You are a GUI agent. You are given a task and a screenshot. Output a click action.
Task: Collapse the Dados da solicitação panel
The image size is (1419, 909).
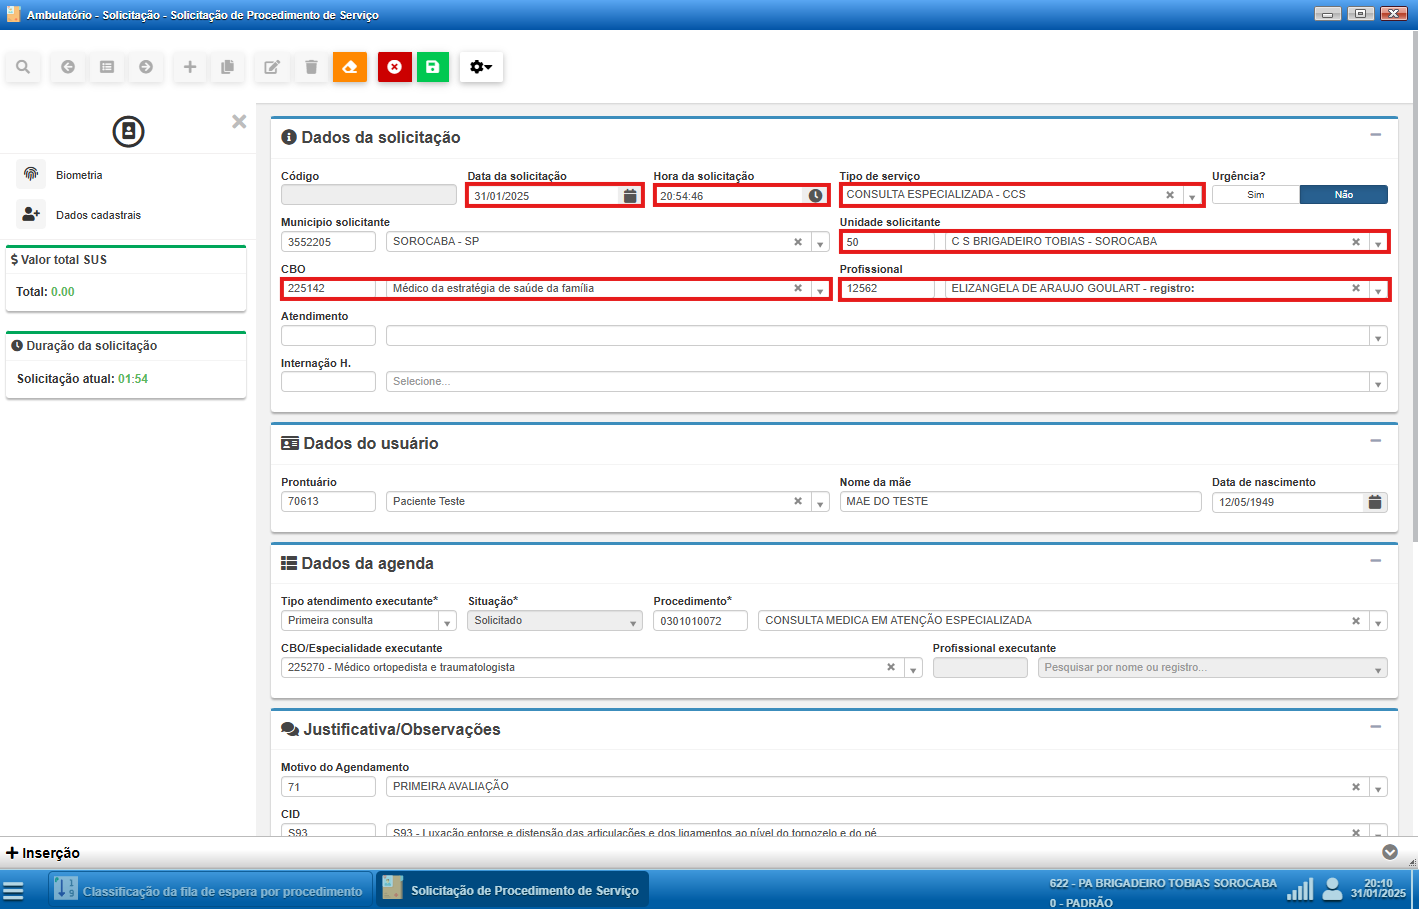coord(1375,135)
